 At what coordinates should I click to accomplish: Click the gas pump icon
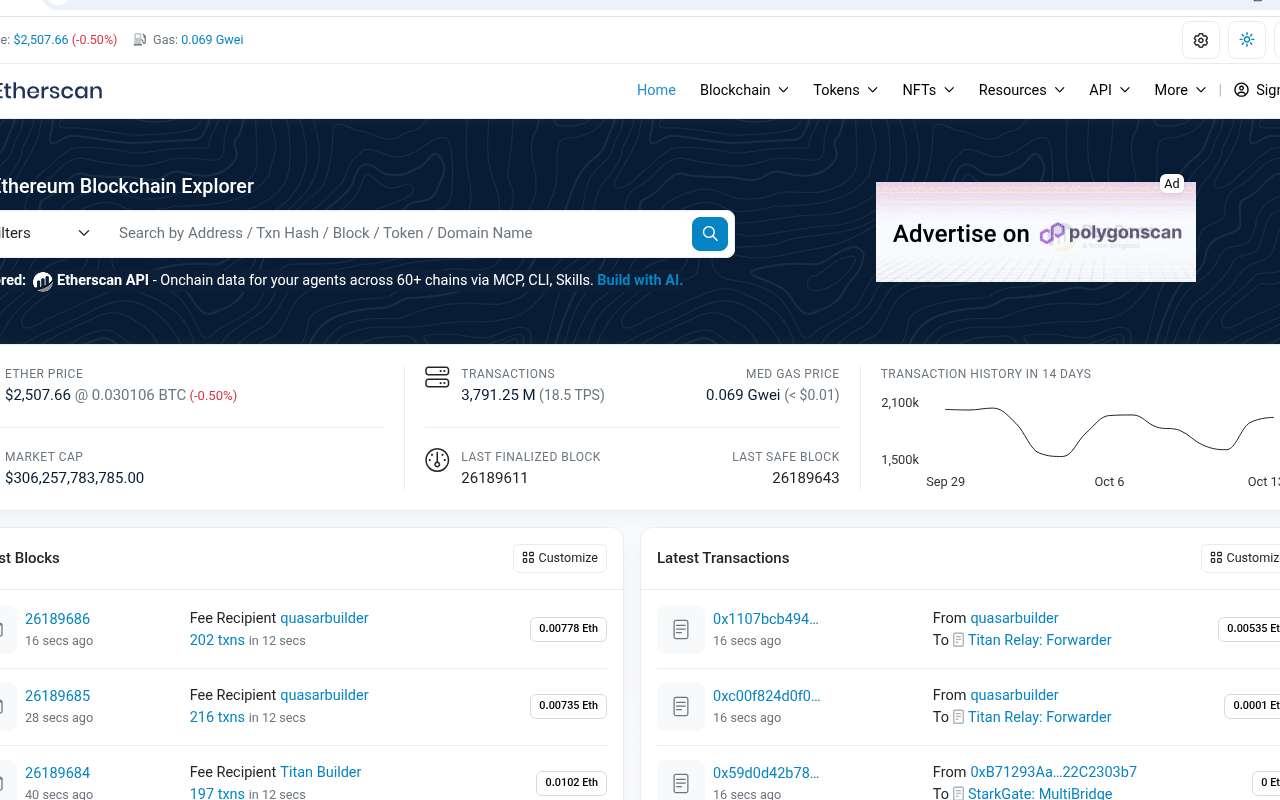coord(140,40)
